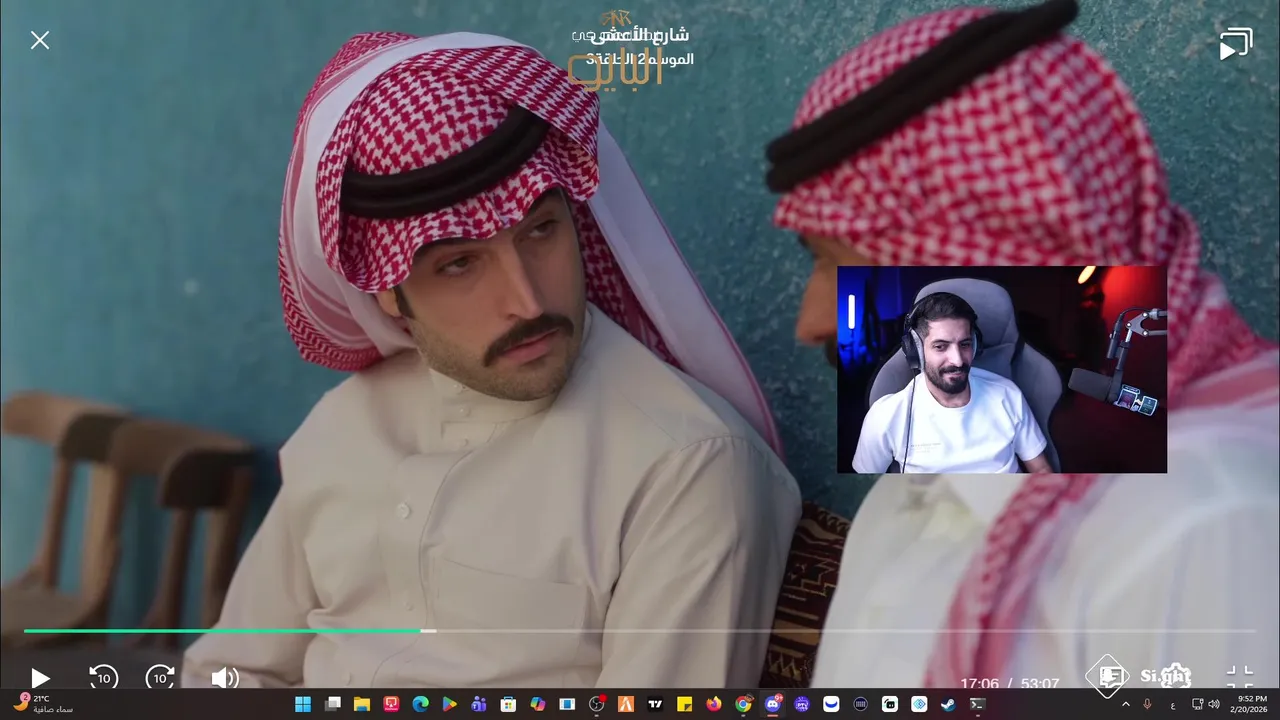Open Sticky Notes from the taskbar
Viewport: 1280px width, 720px height.
684,704
